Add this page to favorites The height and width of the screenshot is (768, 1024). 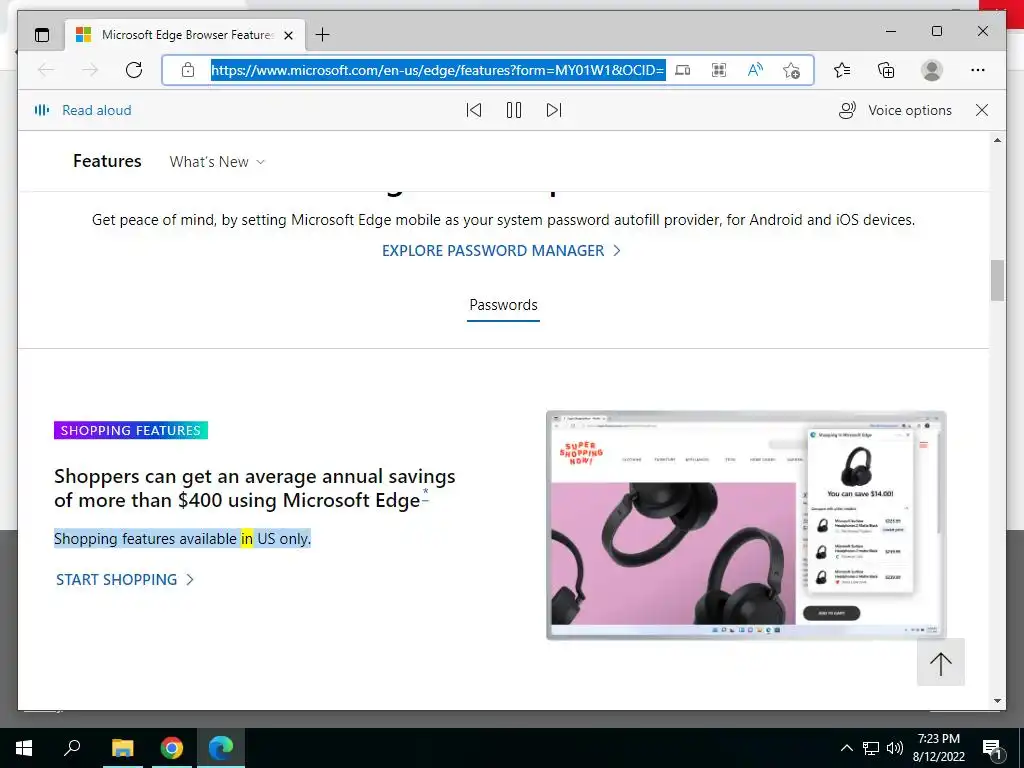pos(792,70)
